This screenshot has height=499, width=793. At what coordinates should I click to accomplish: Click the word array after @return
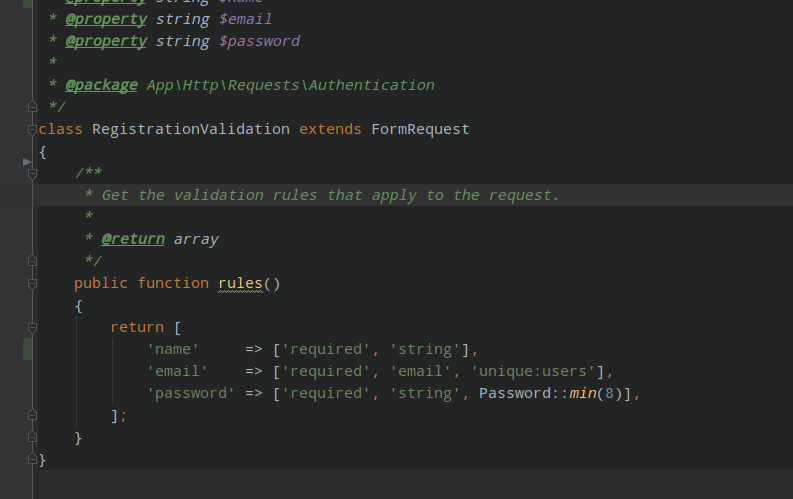point(196,239)
